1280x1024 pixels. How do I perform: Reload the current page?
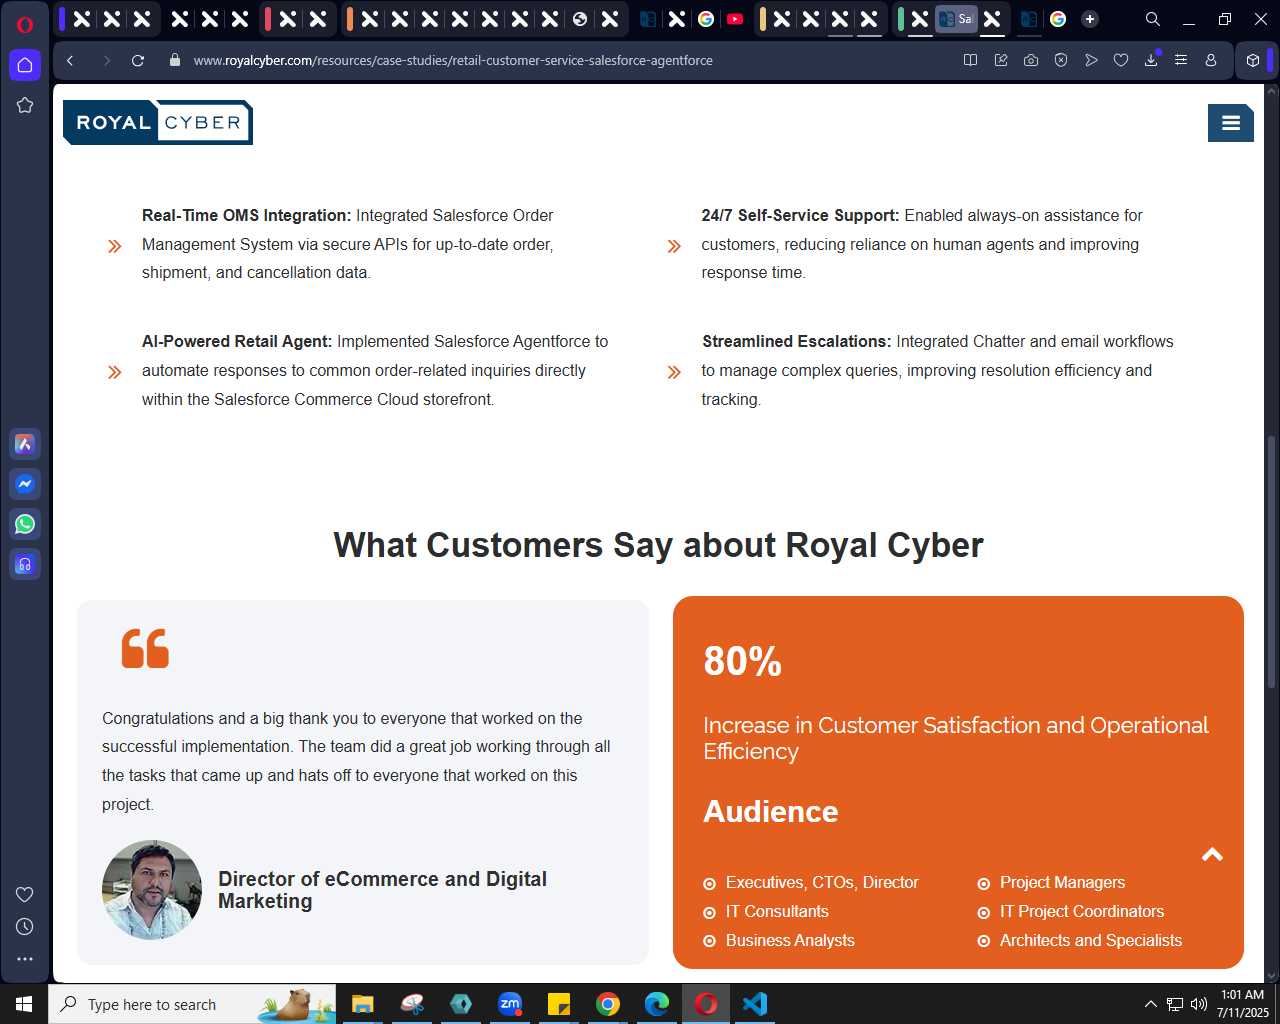[138, 60]
